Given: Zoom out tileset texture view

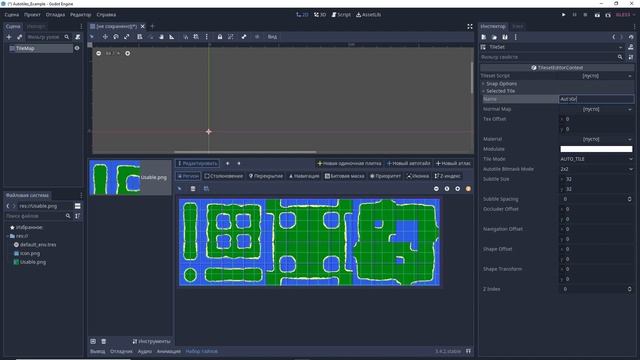Looking at the screenshot, I should coord(436,189).
